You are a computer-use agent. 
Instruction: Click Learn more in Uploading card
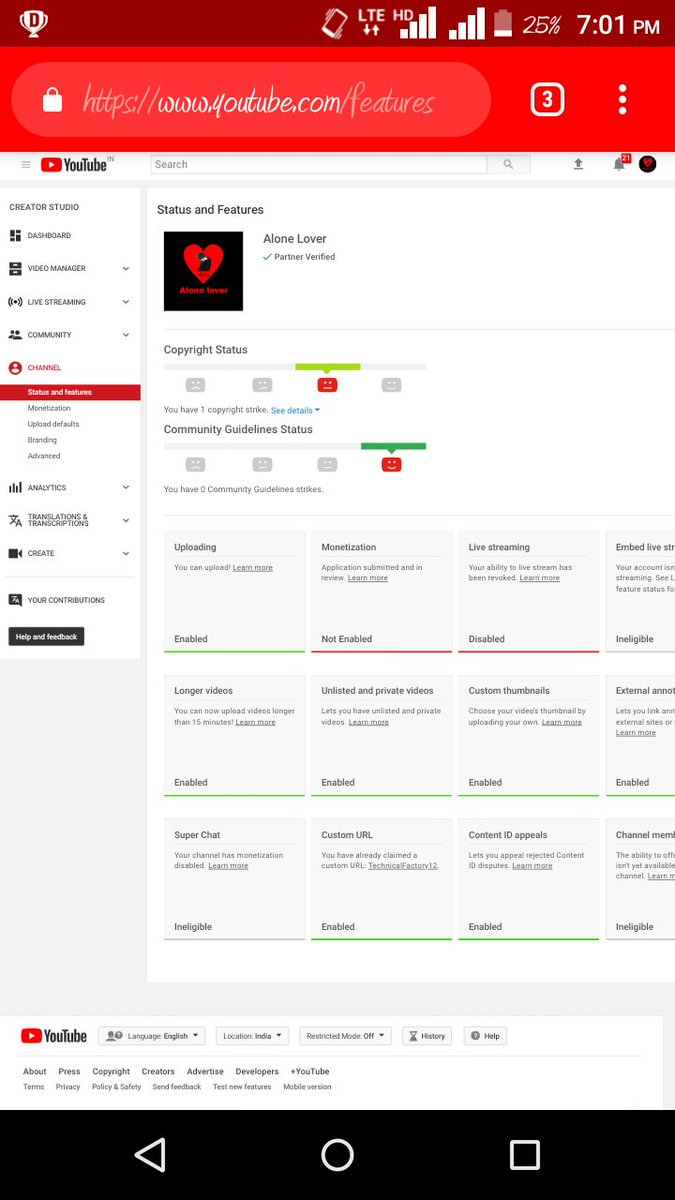point(253,567)
